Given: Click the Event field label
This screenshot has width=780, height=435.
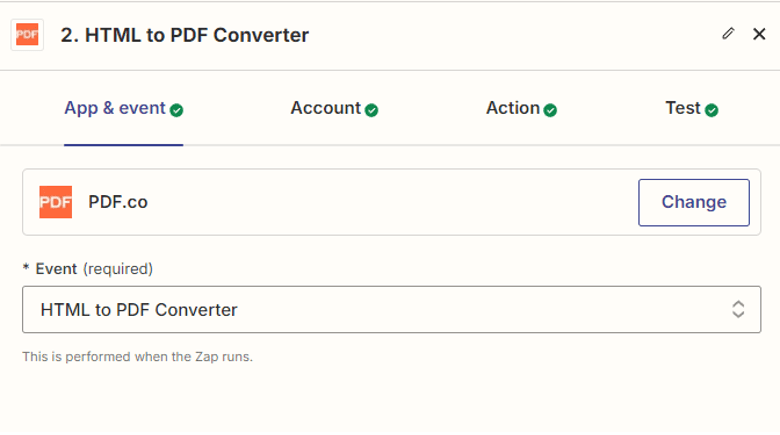Looking at the screenshot, I should tap(56, 268).
